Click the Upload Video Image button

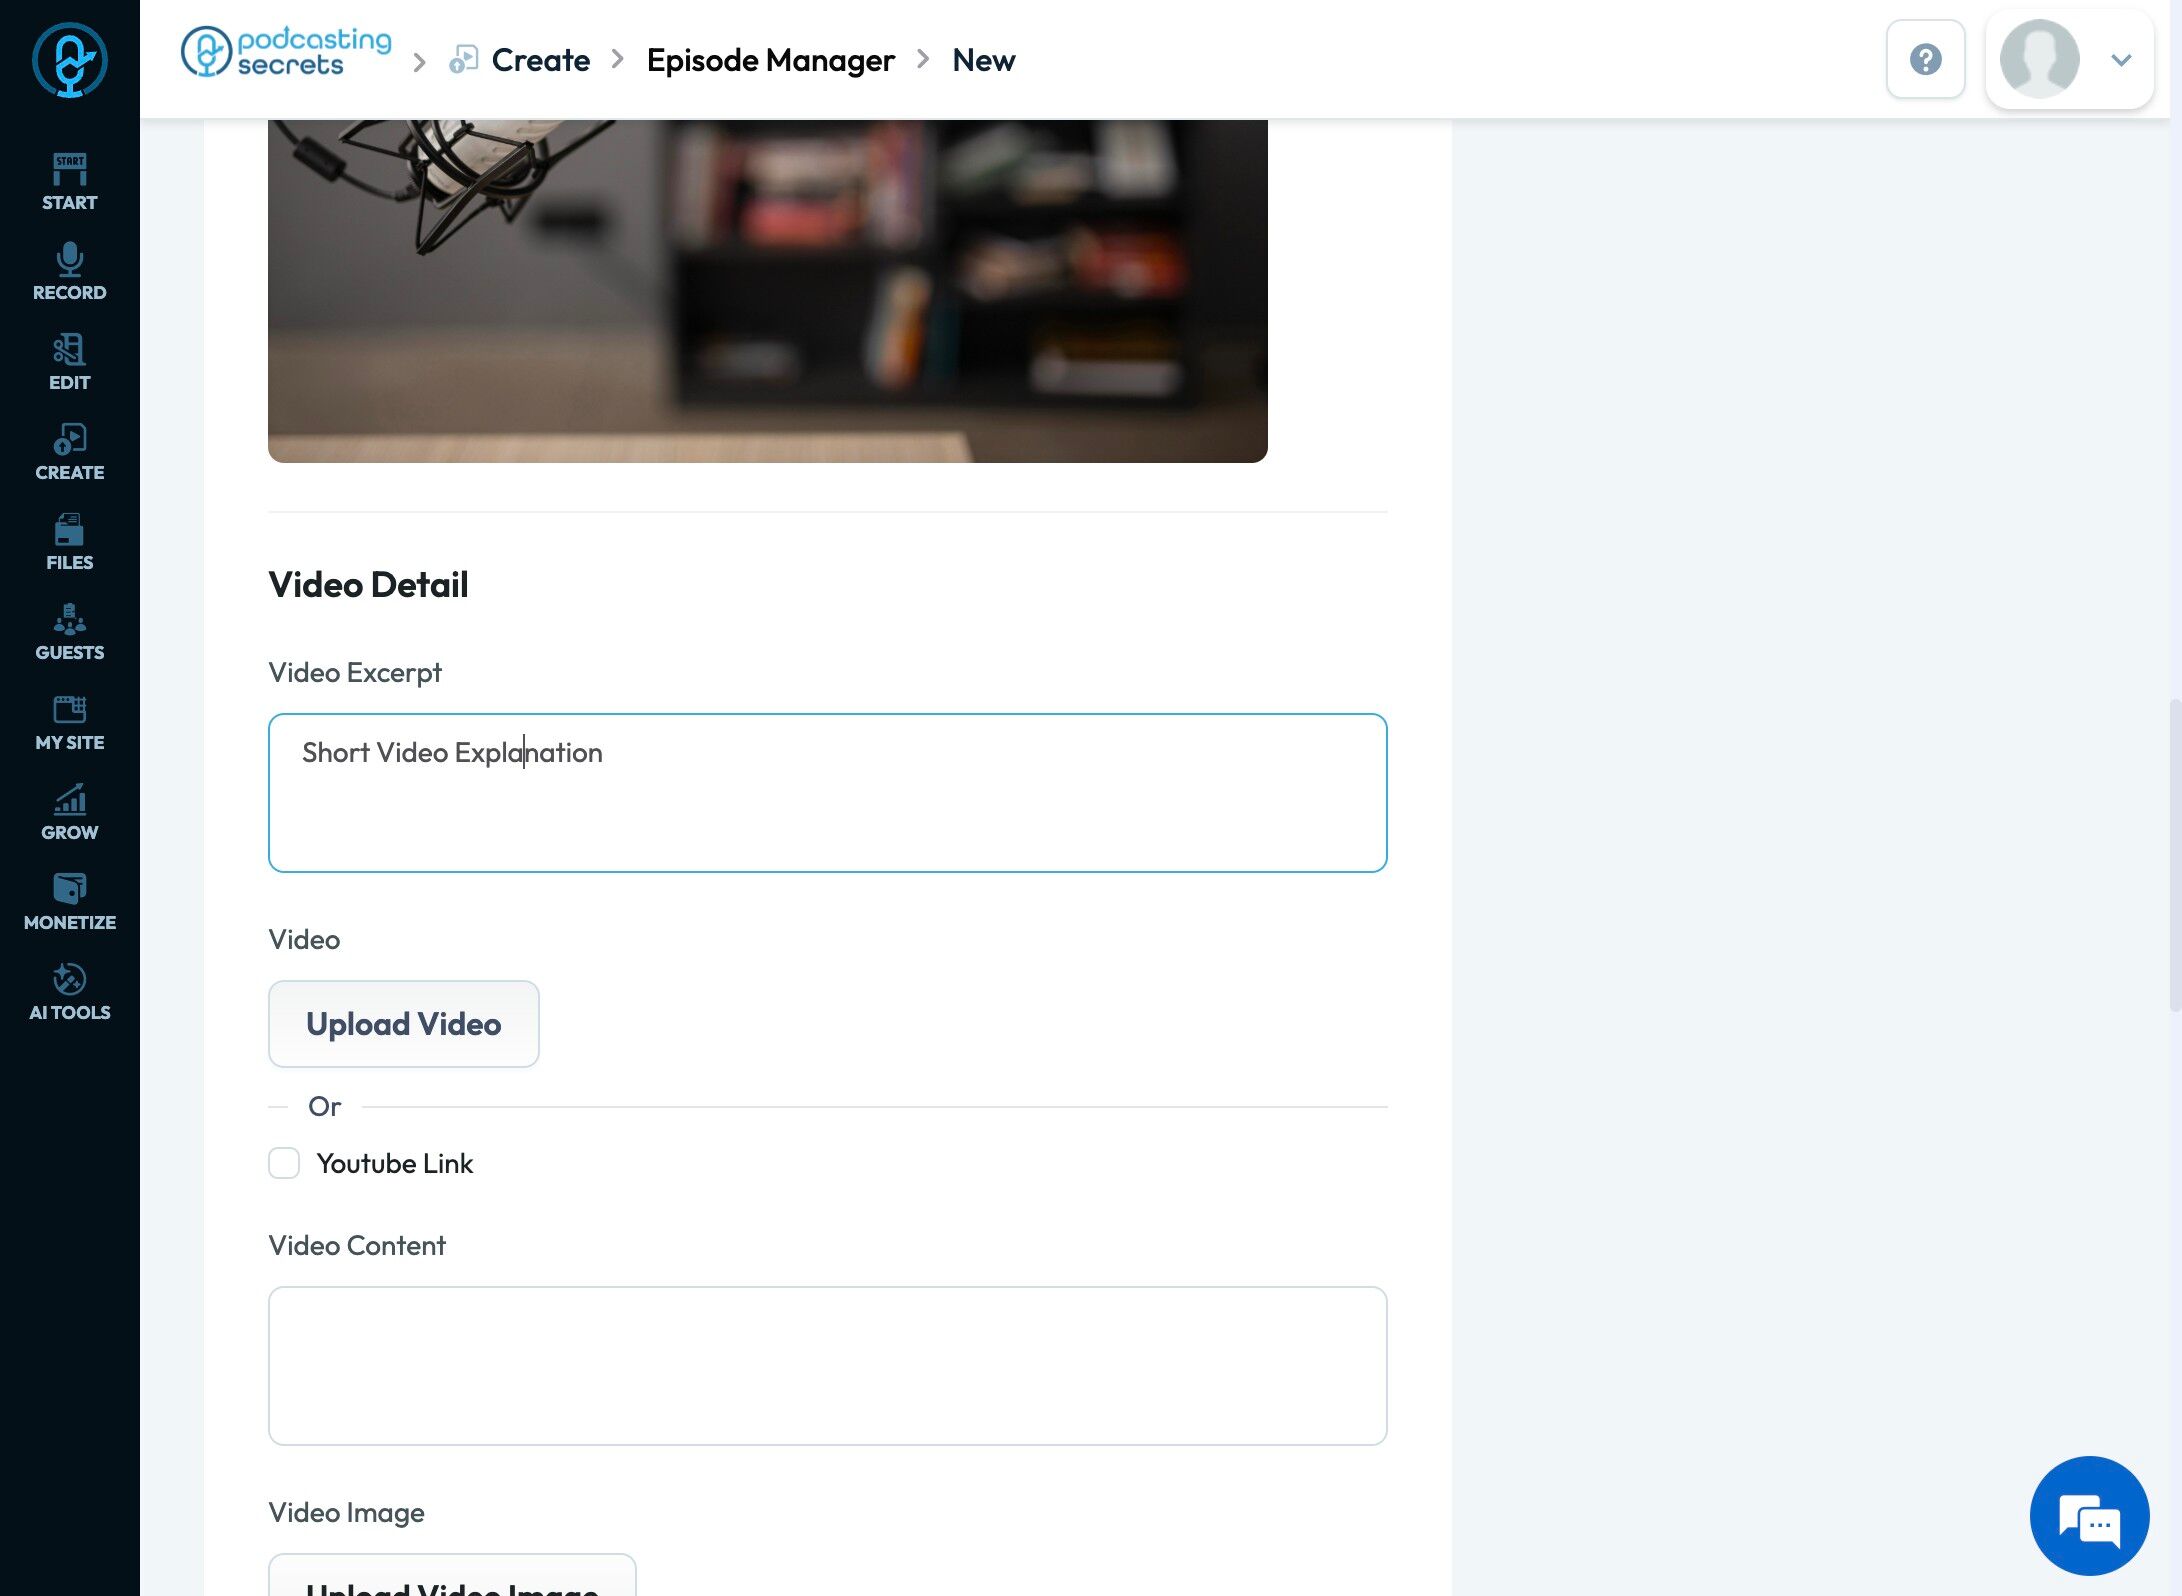coord(452,1578)
